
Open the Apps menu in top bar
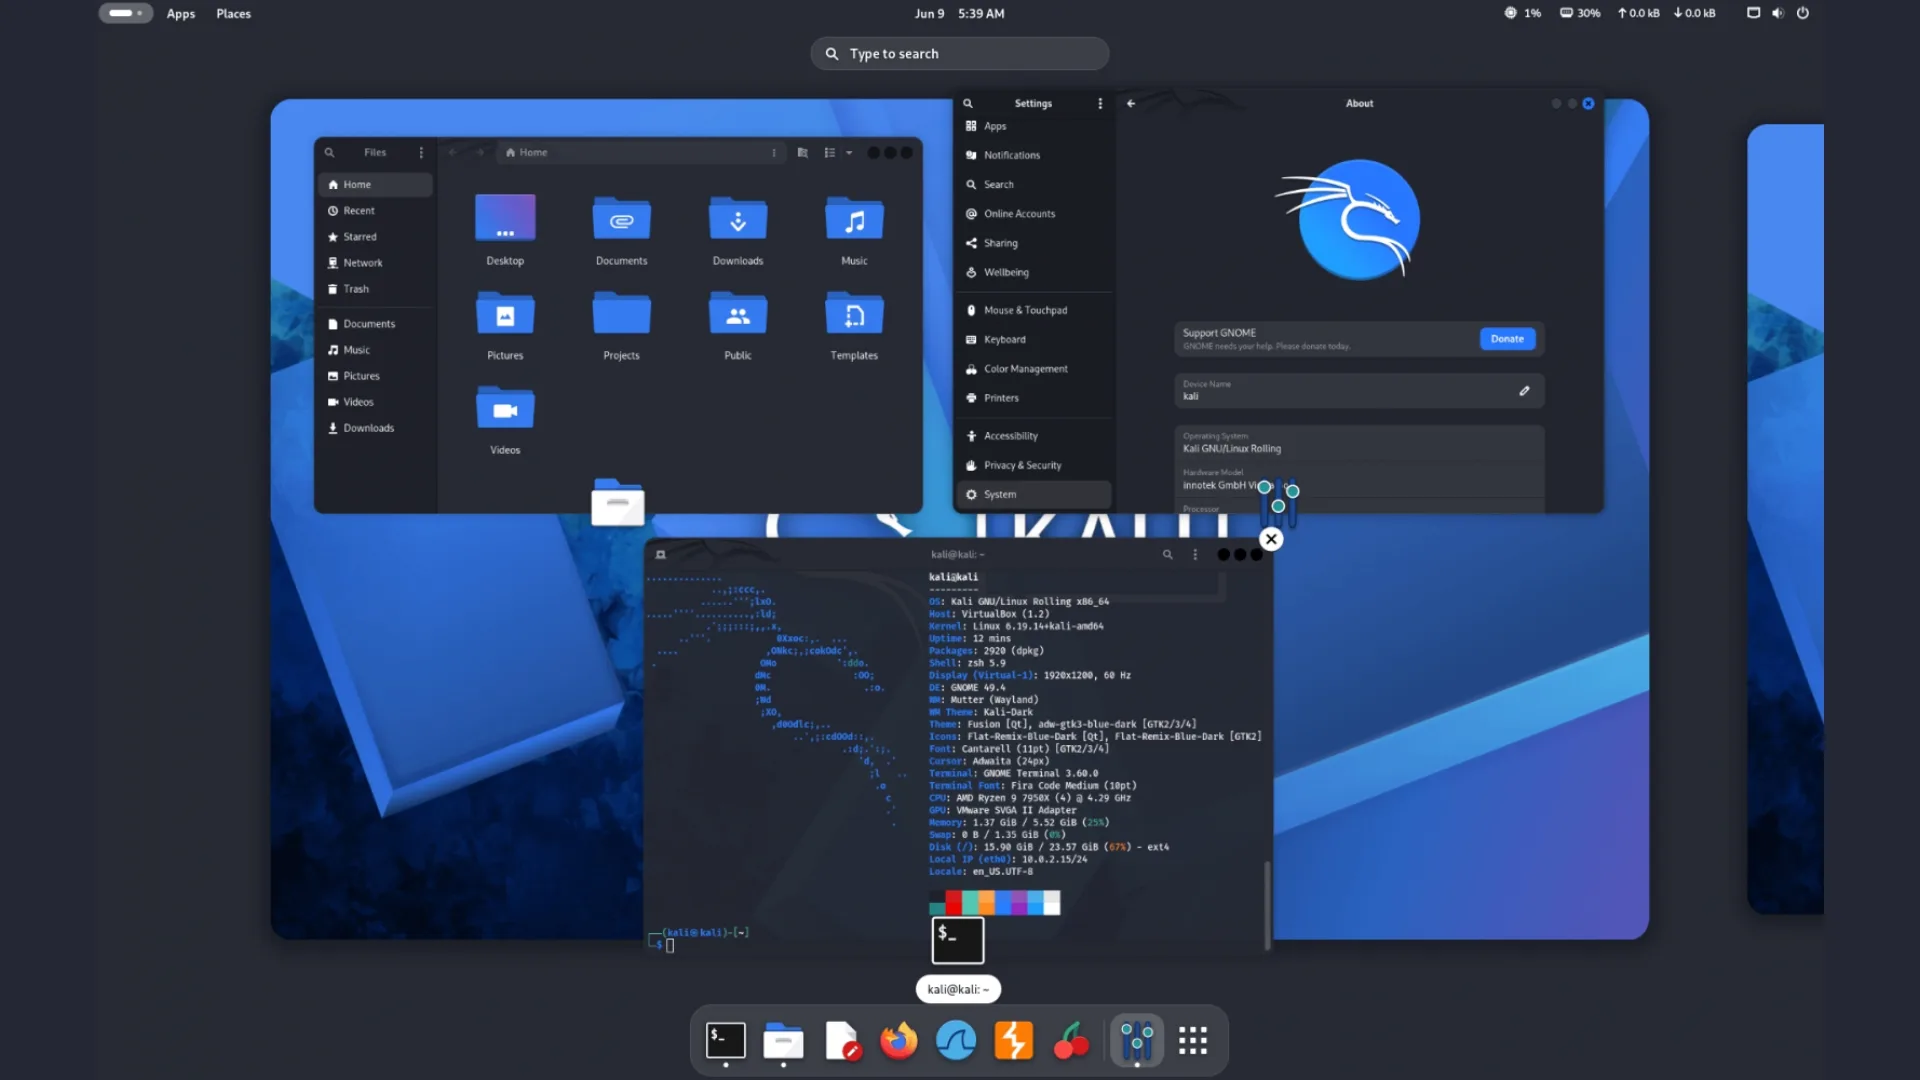tap(181, 13)
